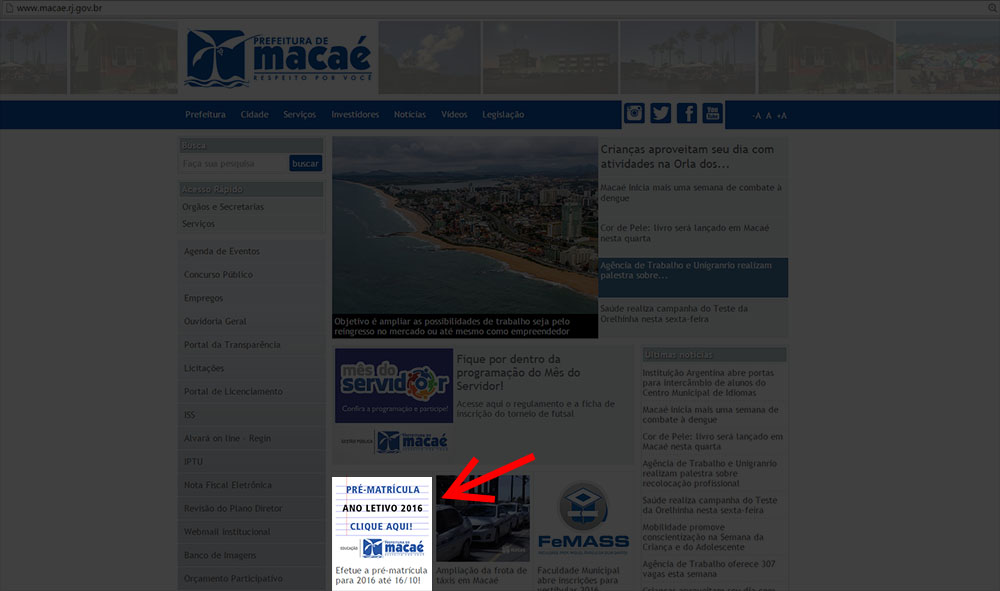Image resolution: width=1000 pixels, height=591 pixels.
Task: Open 'Ampliação da frota de táxis' link
Action: click(482, 575)
